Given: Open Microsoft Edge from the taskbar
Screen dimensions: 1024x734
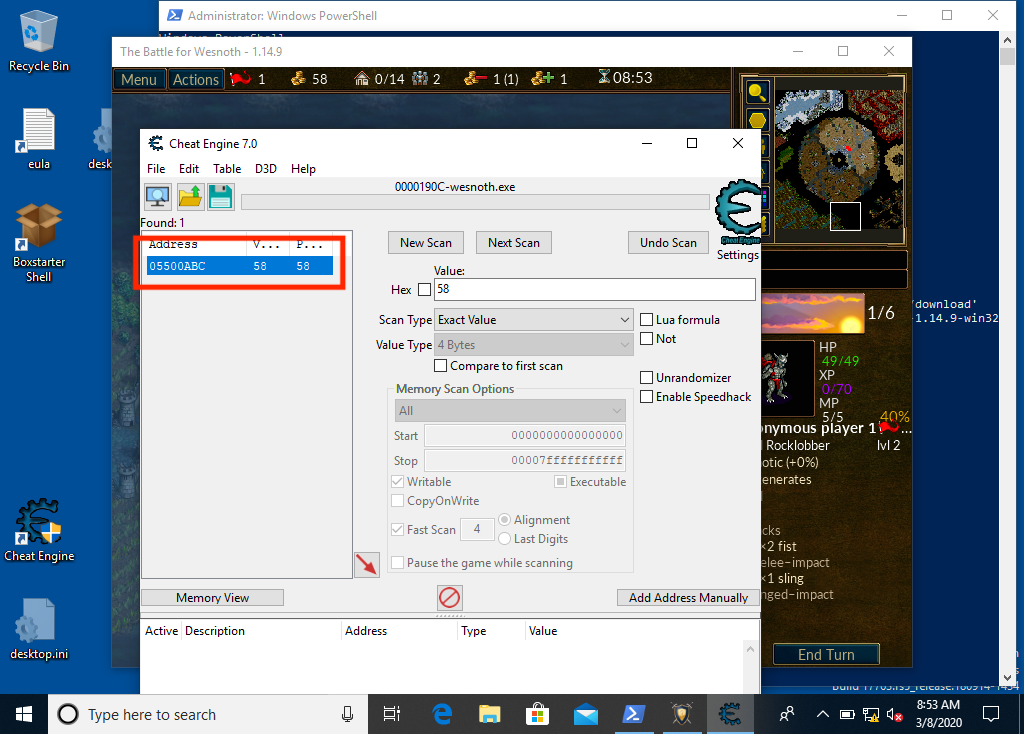Looking at the screenshot, I should [x=442, y=714].
